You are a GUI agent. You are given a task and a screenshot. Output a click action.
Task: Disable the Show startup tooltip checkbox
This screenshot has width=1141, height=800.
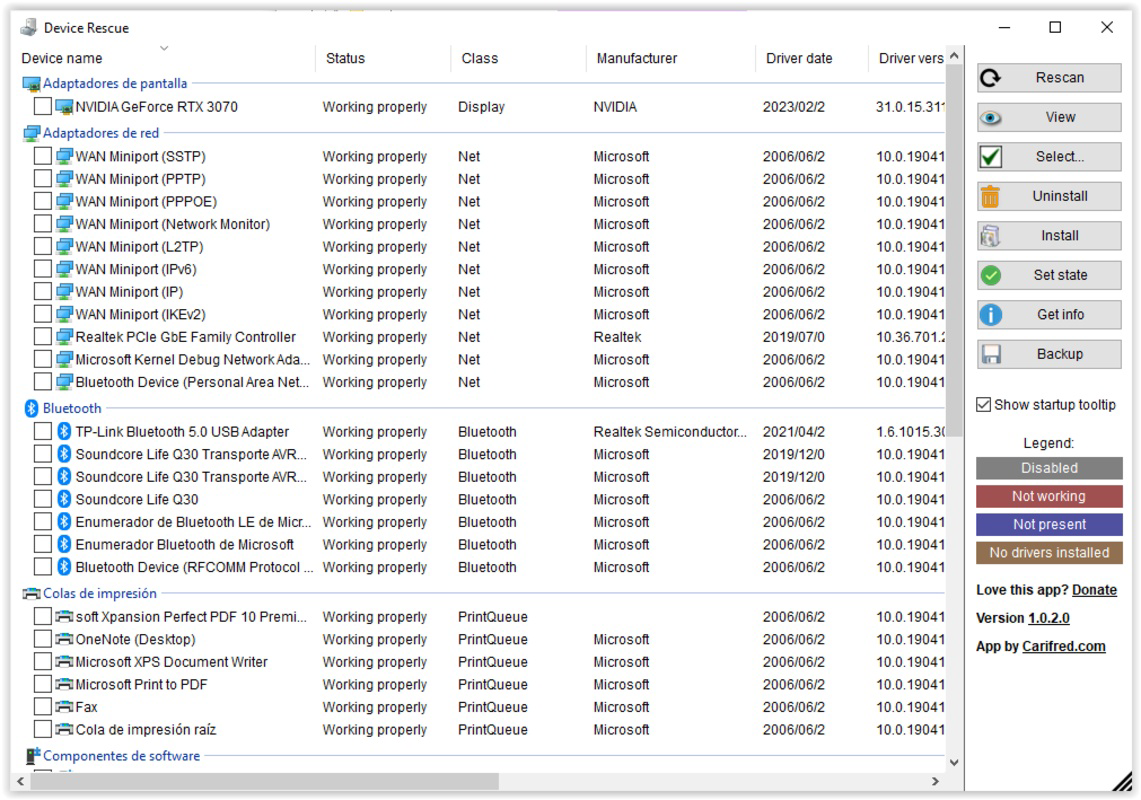[984, 405]
